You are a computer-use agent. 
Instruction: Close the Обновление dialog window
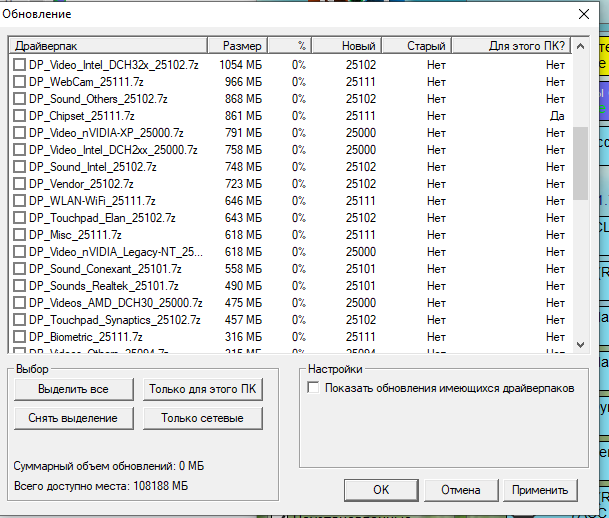(x=585, y=13)
